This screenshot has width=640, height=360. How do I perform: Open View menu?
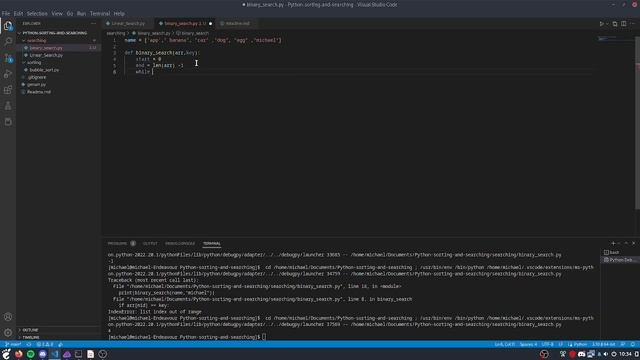point(57,13)
